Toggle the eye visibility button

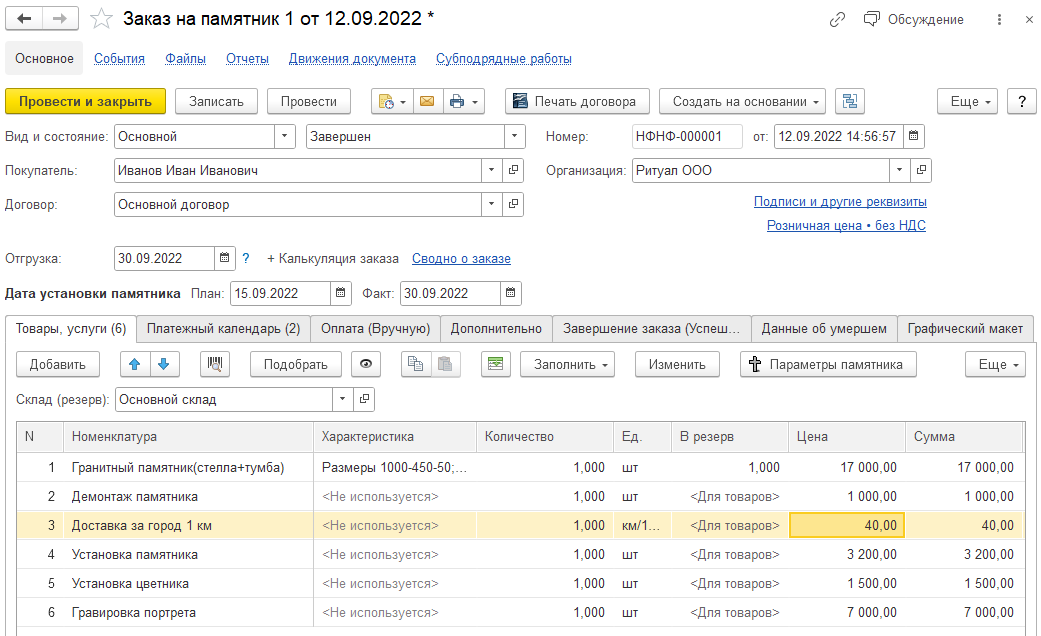(x=366, y=364)
